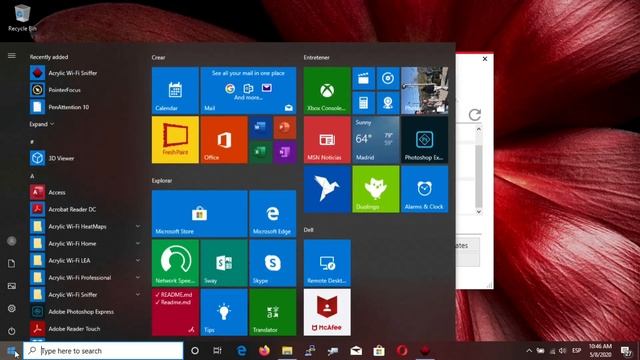Open the OneNote small tile

coord(284,152)
